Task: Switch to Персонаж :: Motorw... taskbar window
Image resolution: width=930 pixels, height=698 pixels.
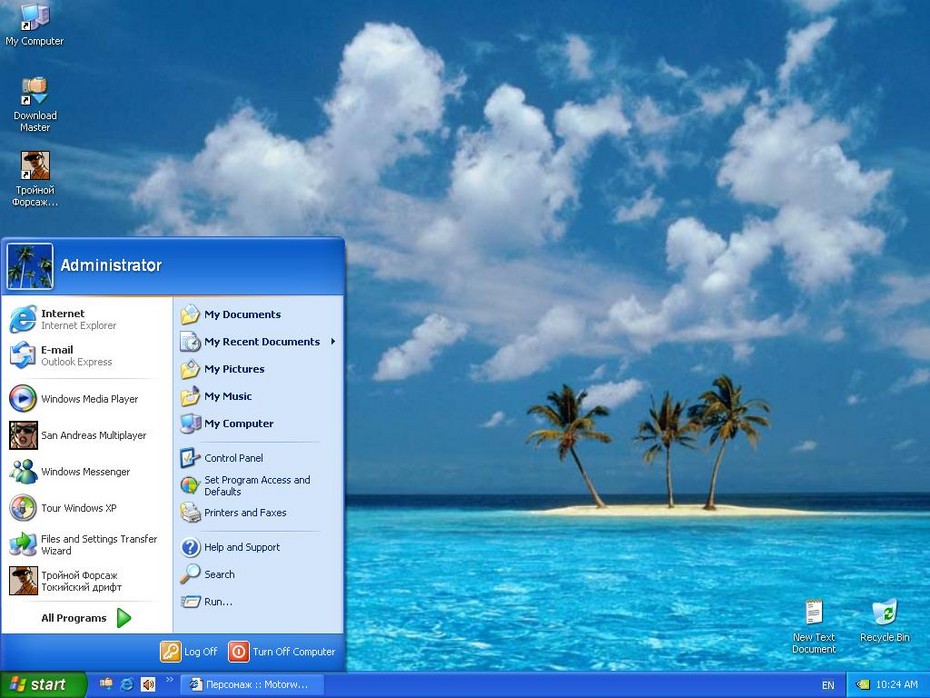Action: [251, 685]
